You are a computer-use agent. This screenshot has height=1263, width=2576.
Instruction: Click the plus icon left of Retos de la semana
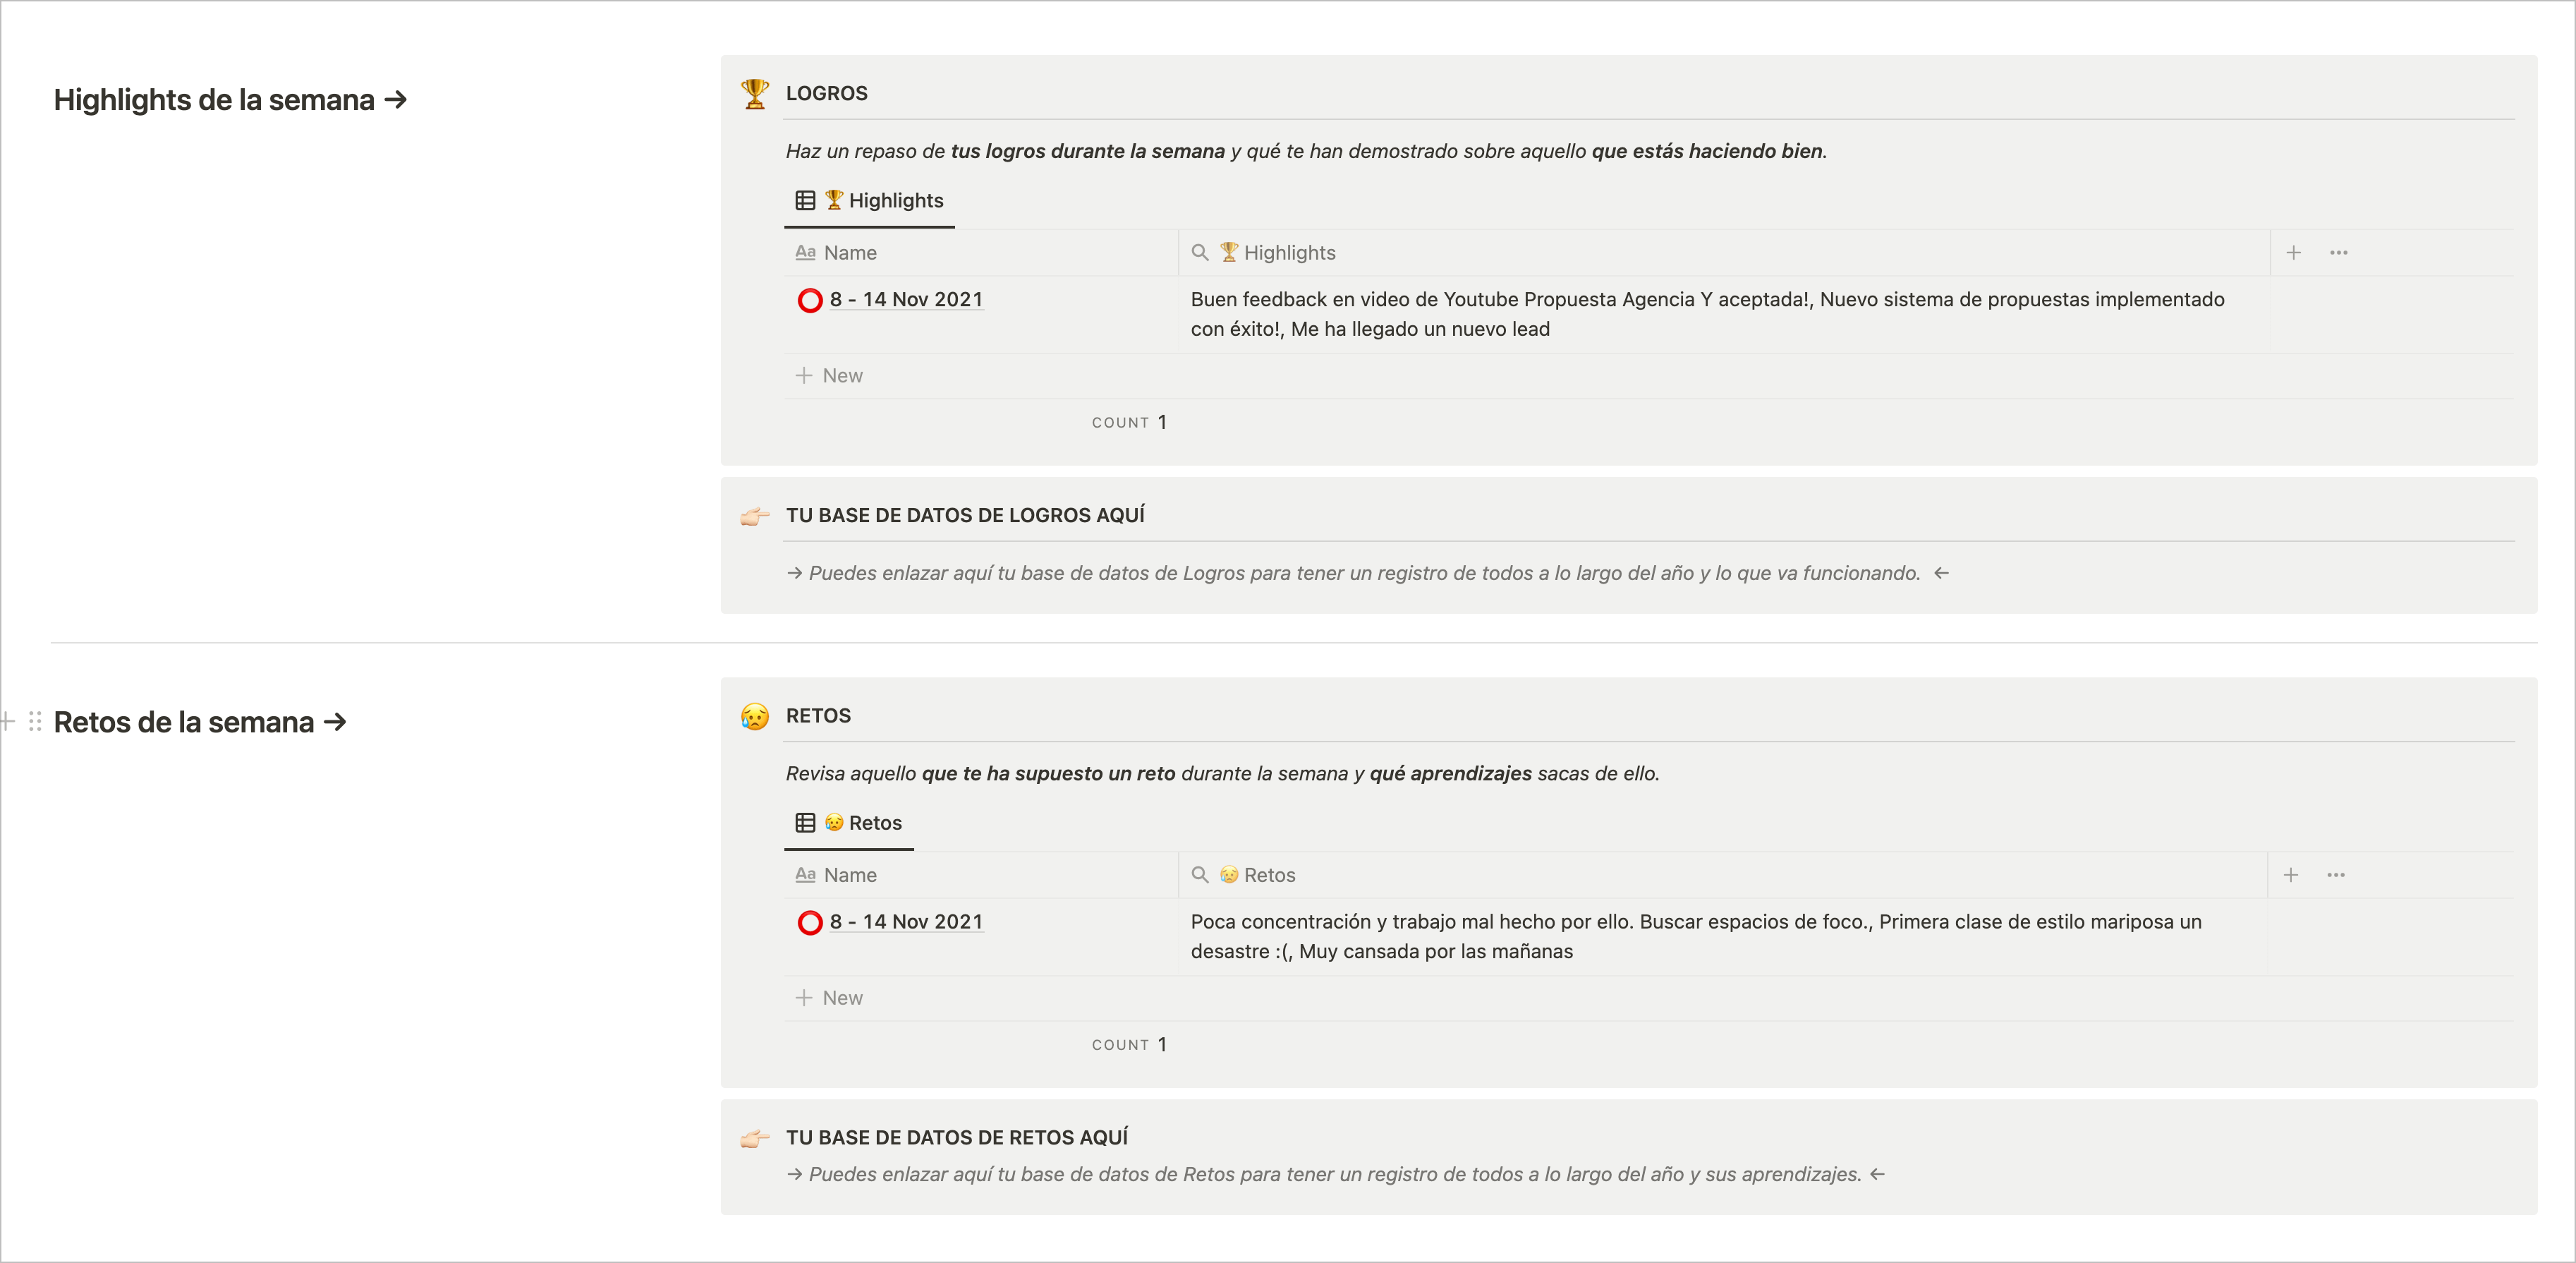pyautogui.click(x=8, y=721)
